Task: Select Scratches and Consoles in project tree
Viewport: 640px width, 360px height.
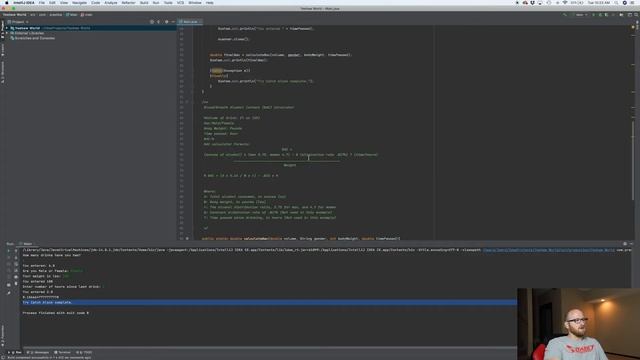Action: coord(34,38)
